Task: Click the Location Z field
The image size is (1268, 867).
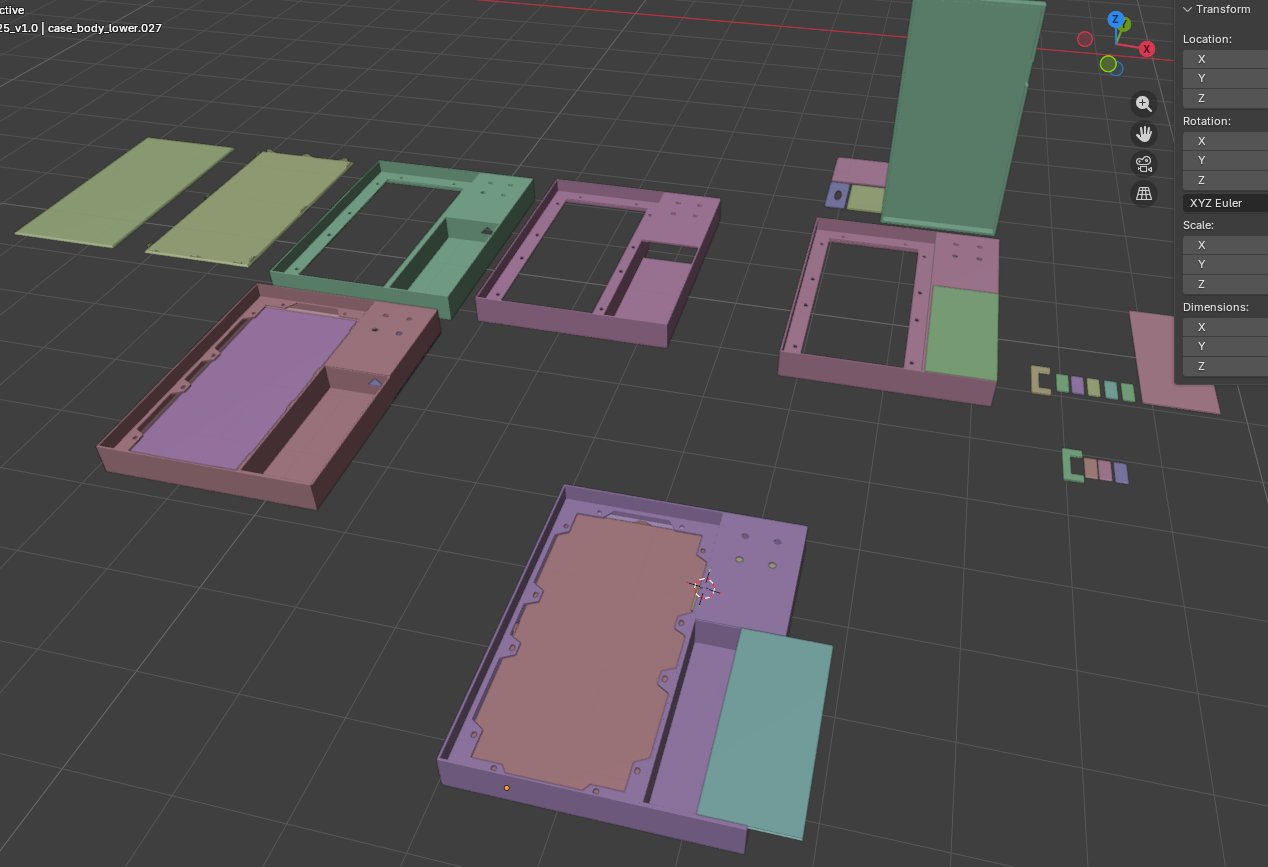Action: click(1225, 98)
